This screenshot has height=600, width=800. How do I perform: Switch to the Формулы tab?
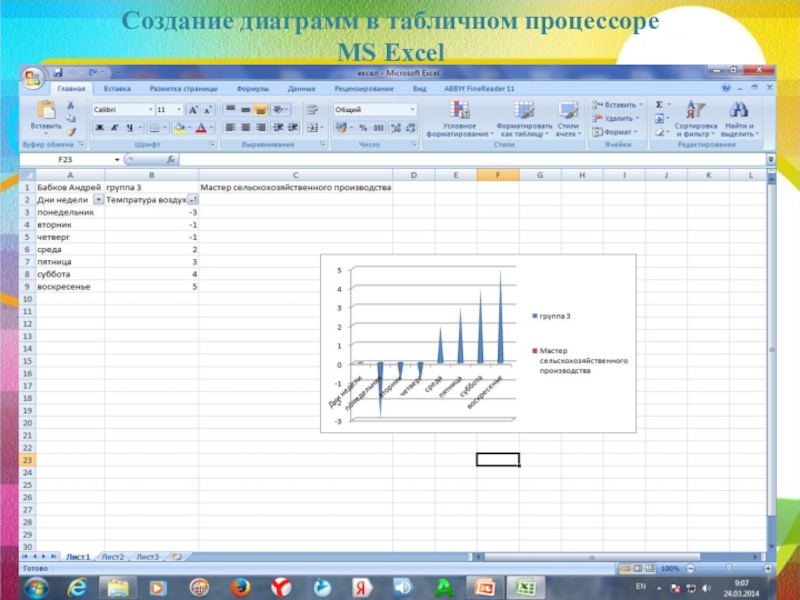(253, 88)
